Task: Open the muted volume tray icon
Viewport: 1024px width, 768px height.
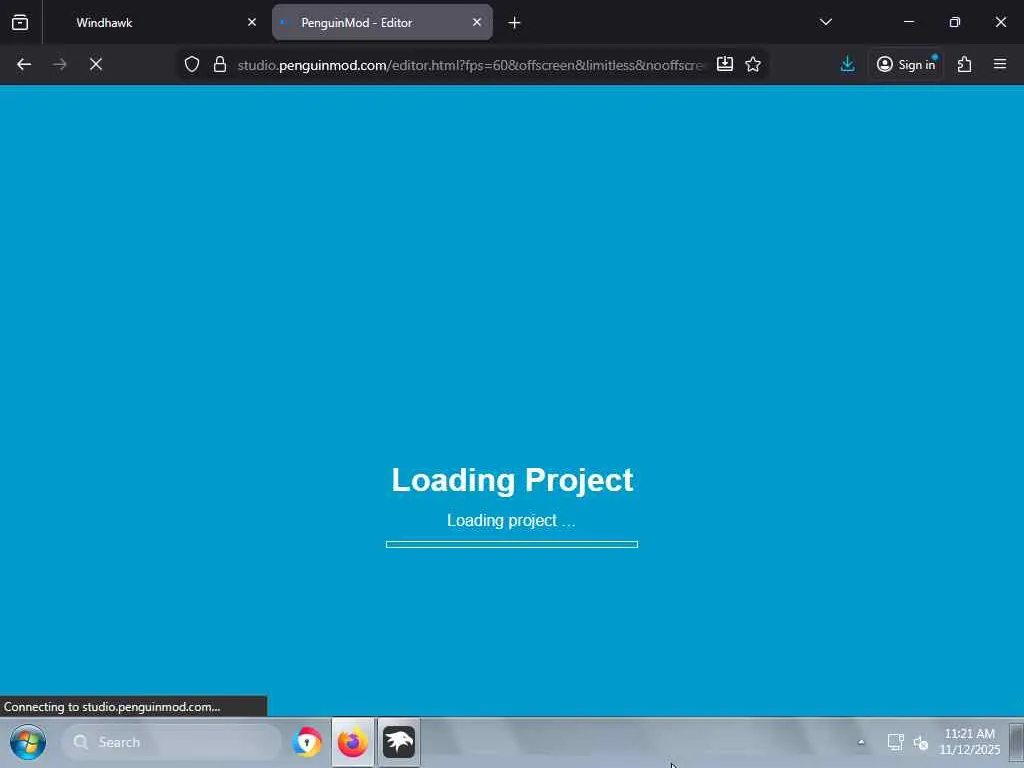Action: click(x=921, y=743)
